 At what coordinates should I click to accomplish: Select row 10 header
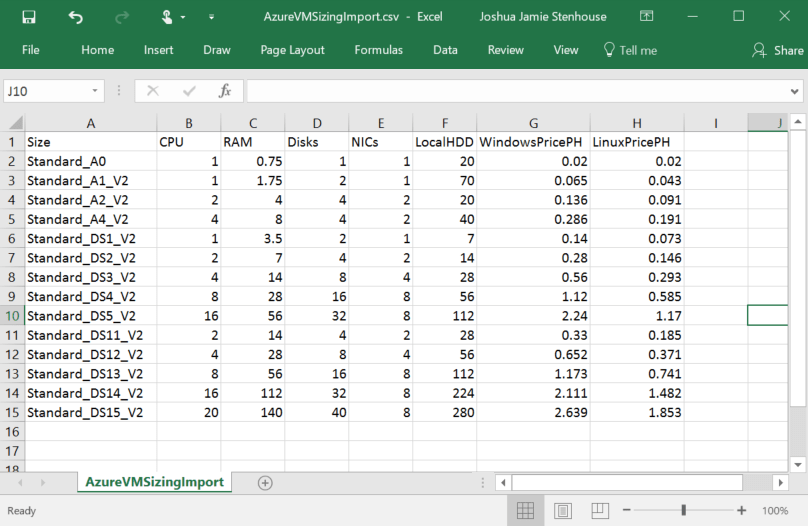(12, 316)
